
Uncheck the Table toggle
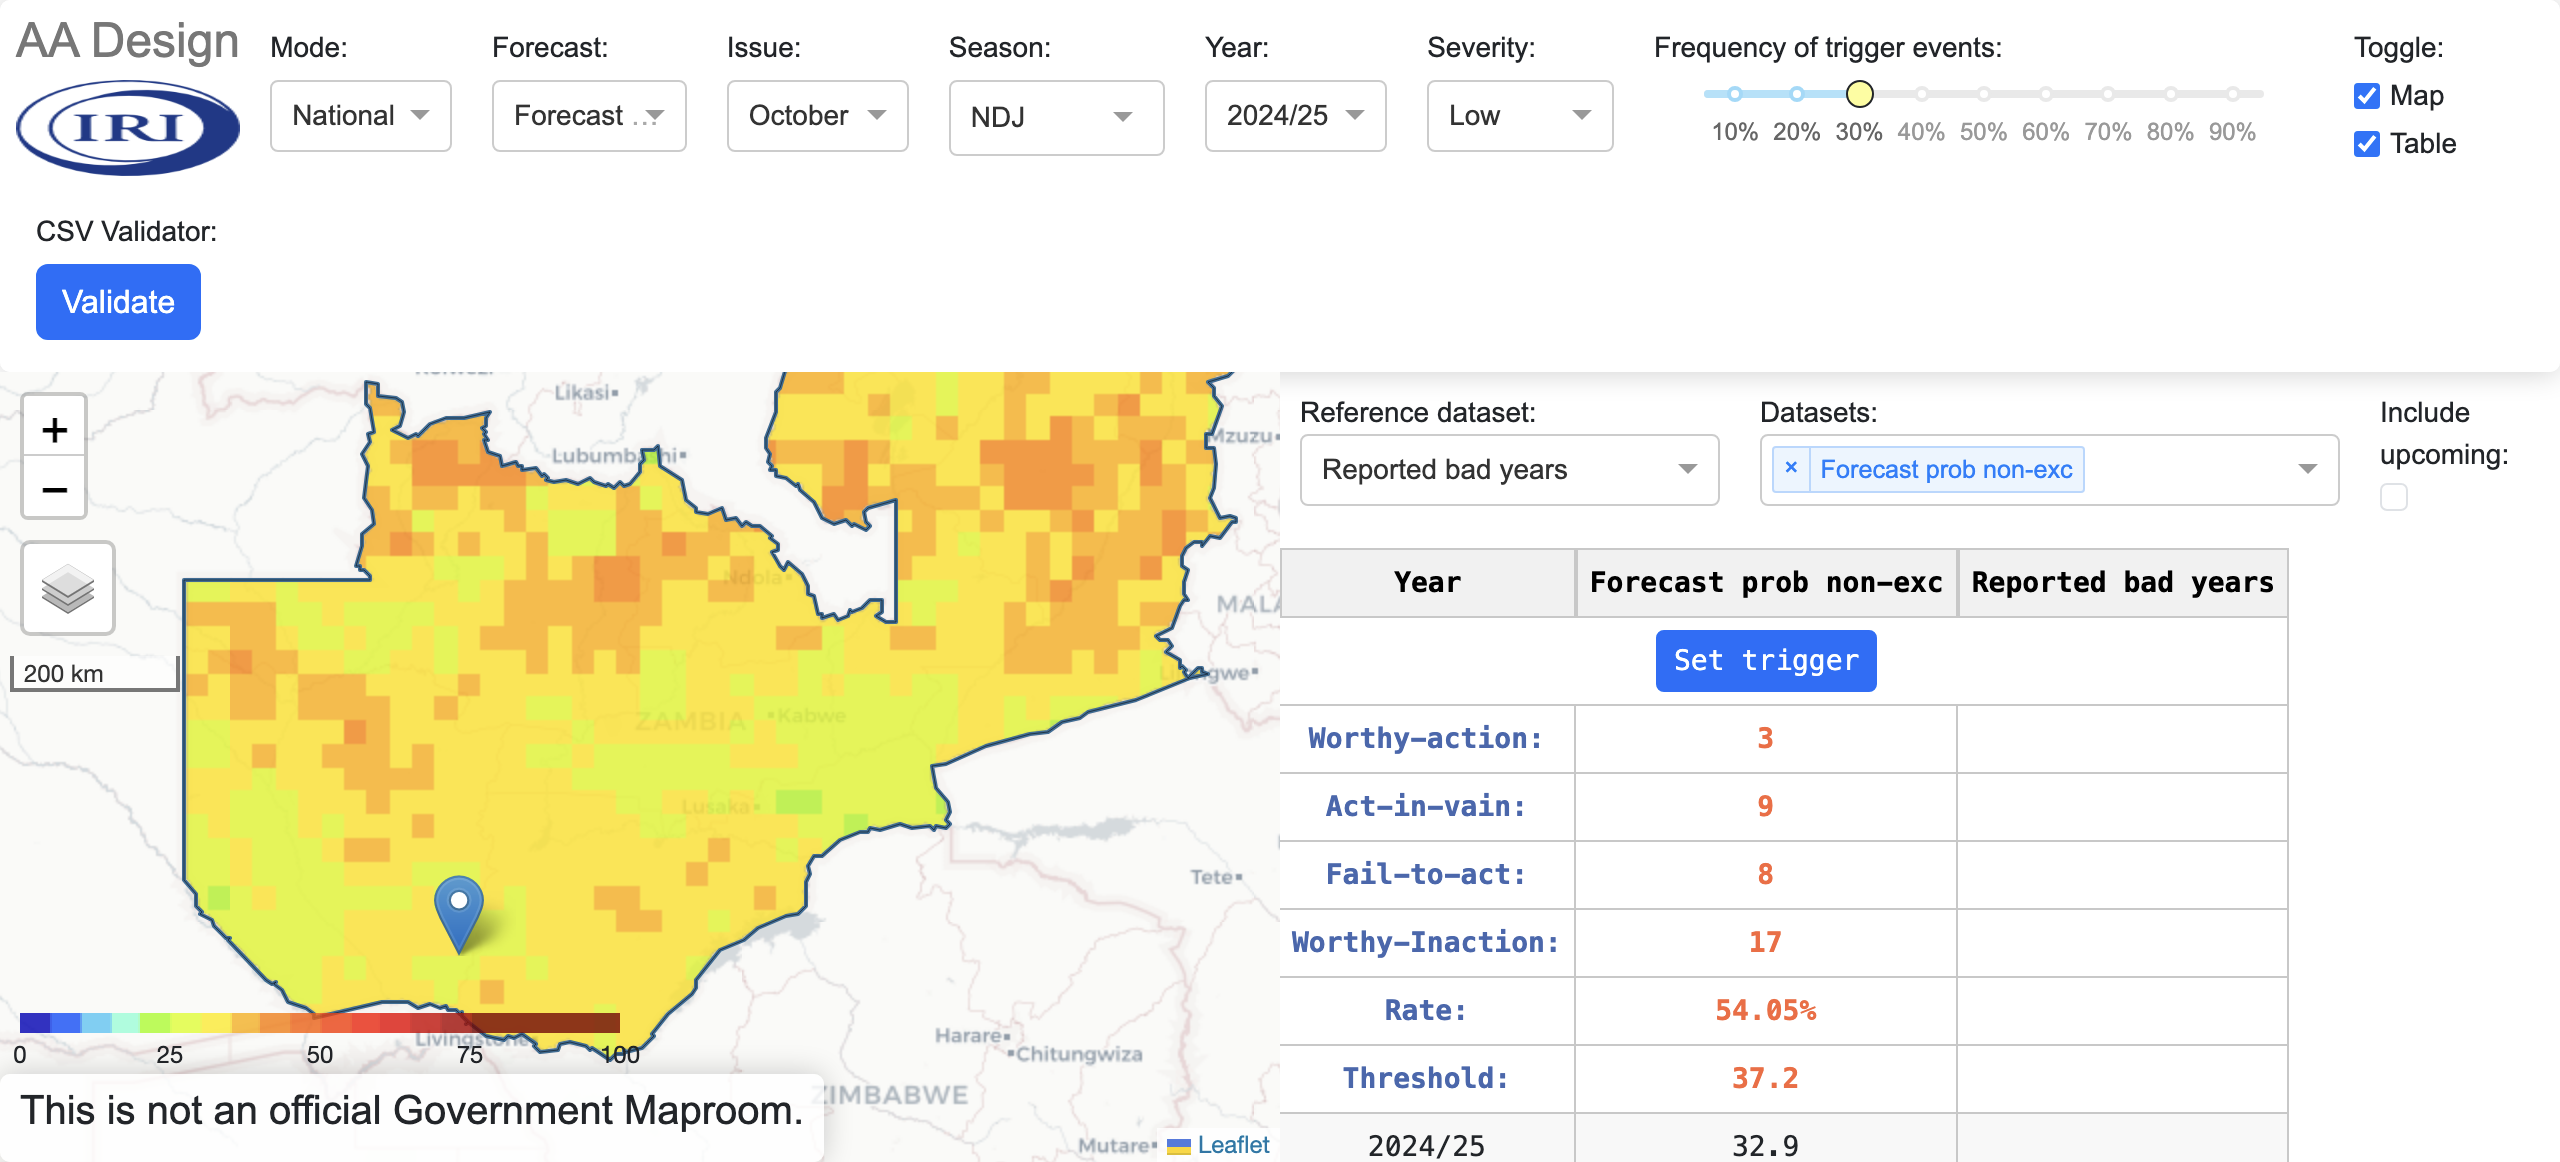(x=2366, y=144)
